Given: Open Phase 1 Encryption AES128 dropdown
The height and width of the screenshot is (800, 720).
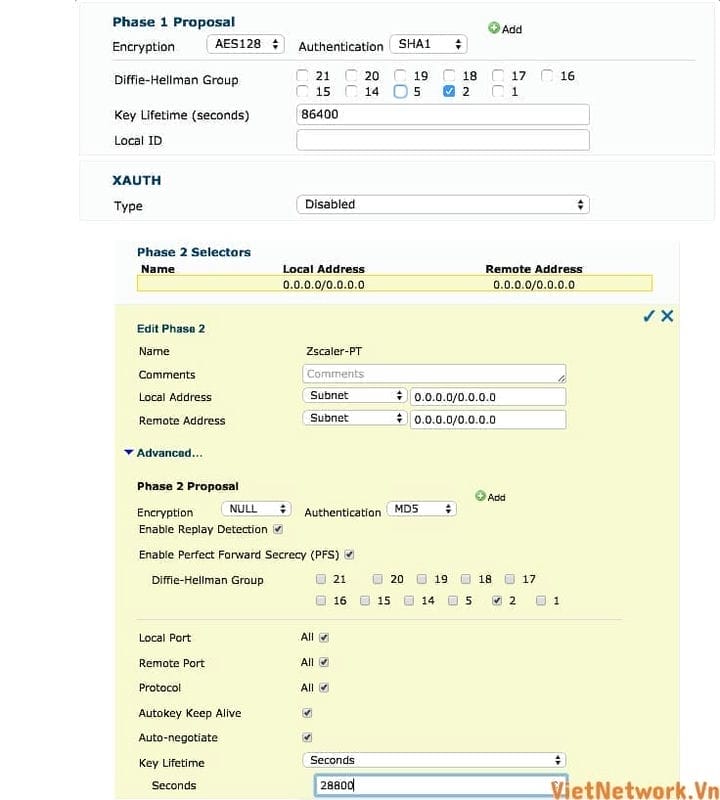Looking at the screenshot, I should pos(245,45).
